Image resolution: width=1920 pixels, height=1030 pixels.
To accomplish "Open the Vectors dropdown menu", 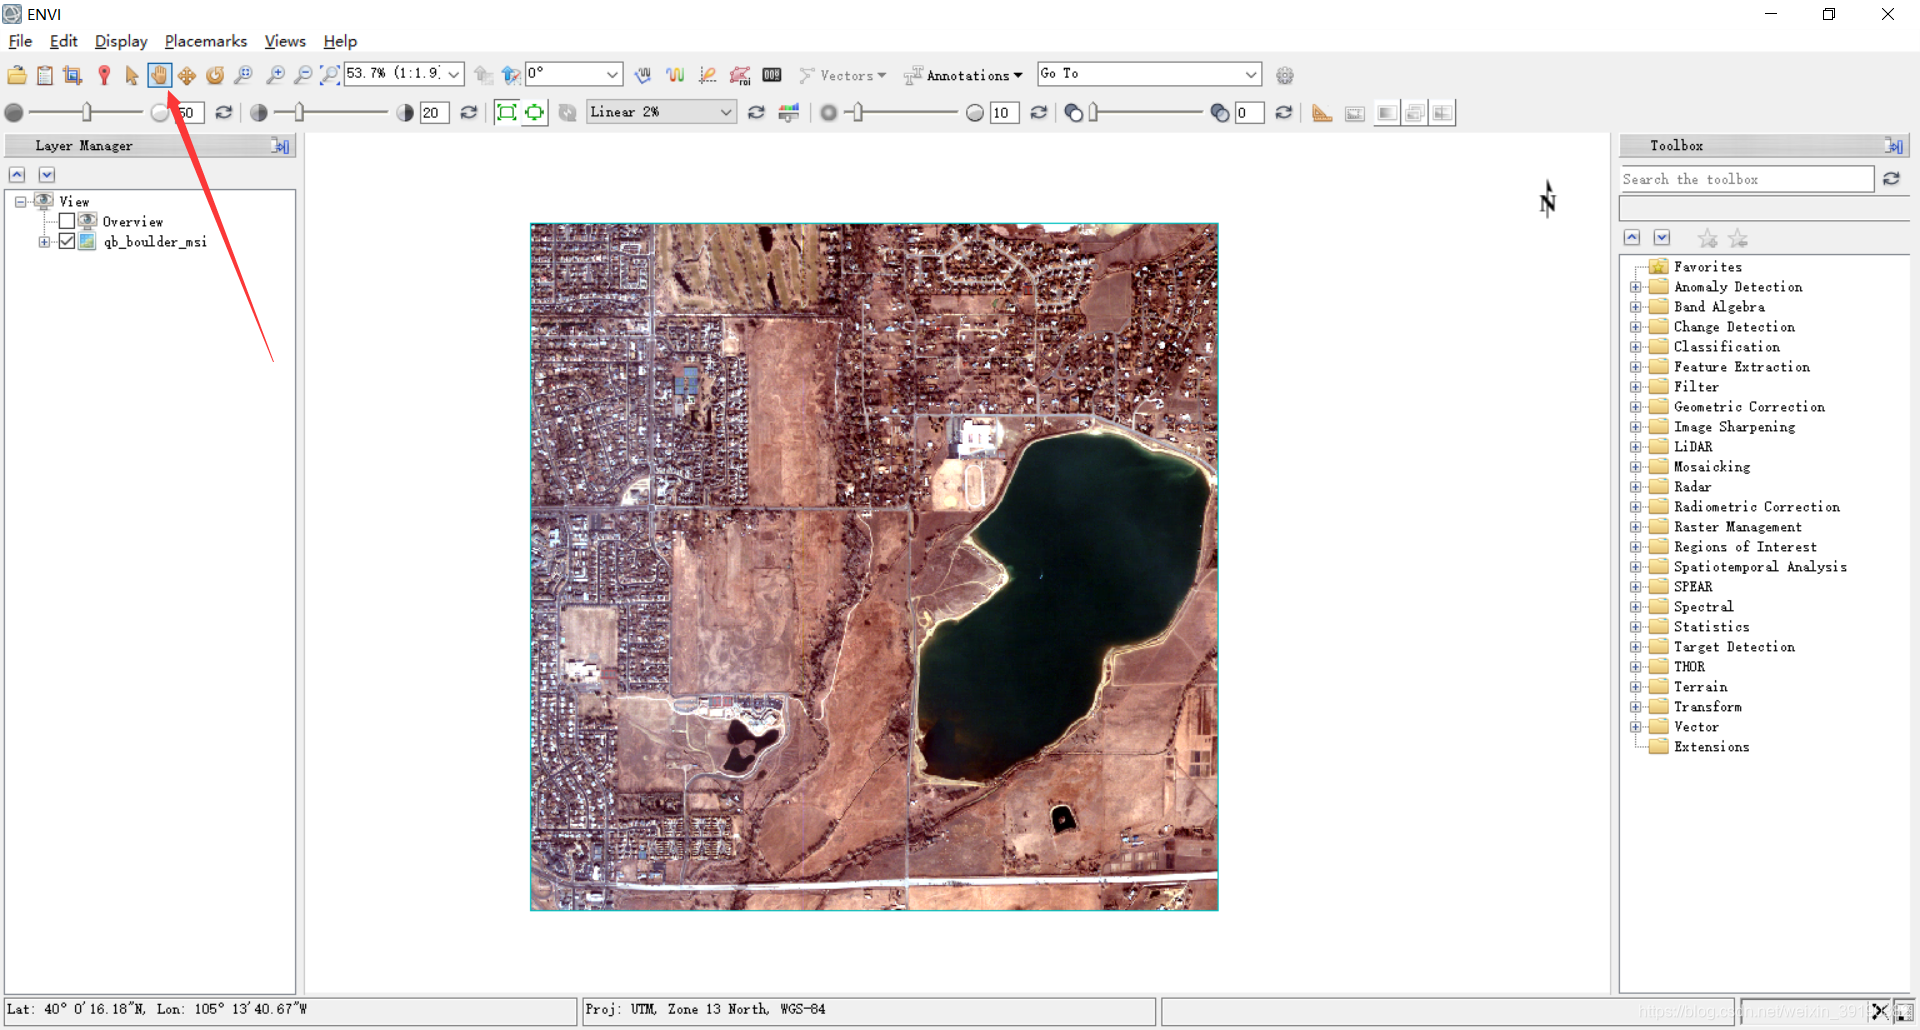I will (x=843, y=75).
